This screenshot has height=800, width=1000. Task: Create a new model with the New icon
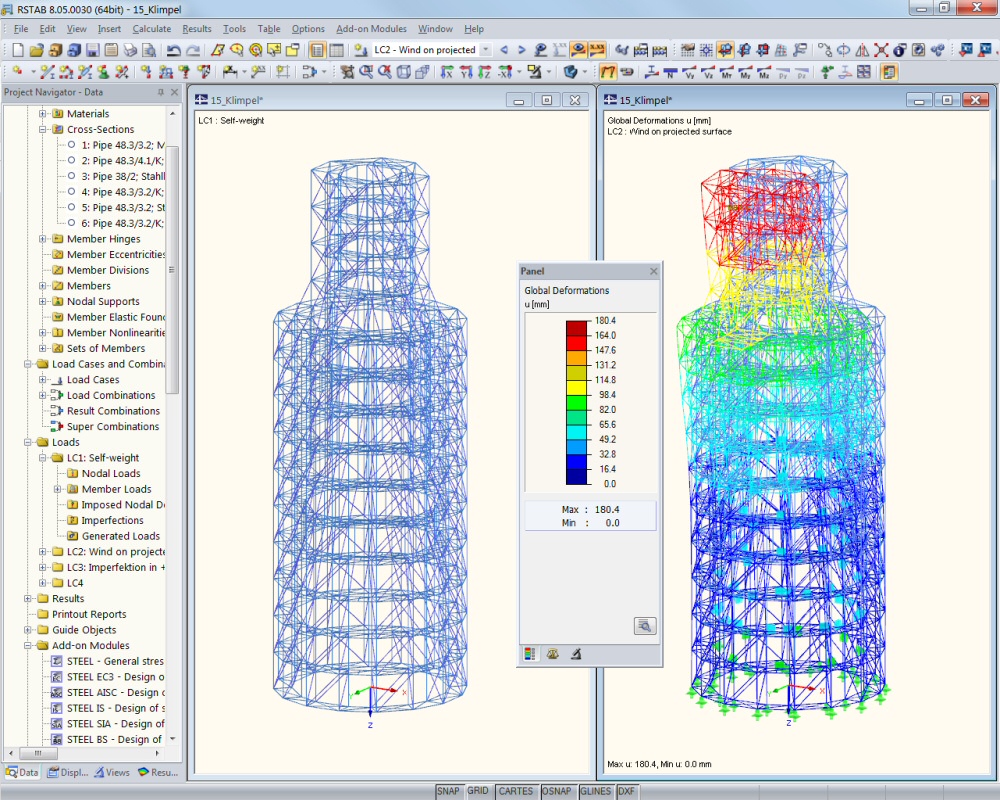(18, 50)
